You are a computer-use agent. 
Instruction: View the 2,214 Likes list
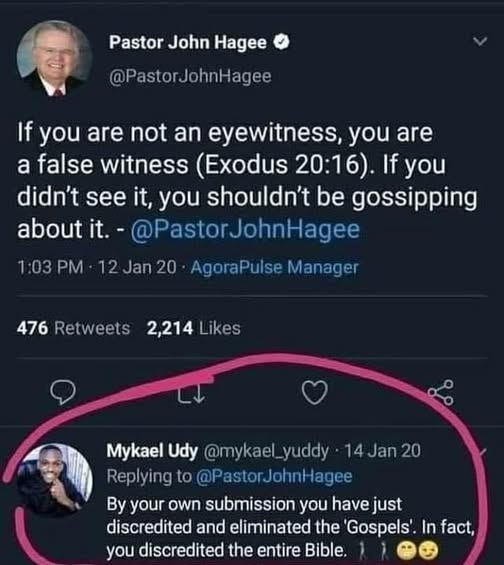193,328
